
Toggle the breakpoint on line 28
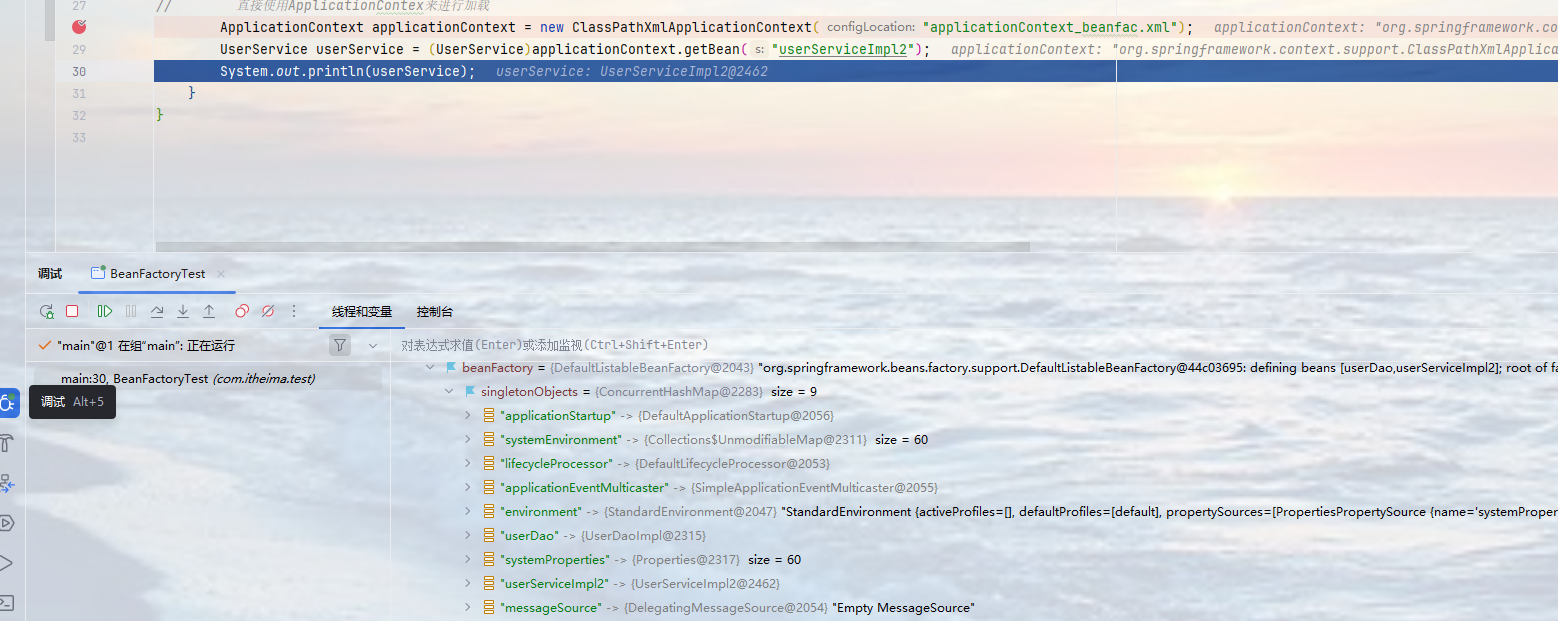point(79,27)
